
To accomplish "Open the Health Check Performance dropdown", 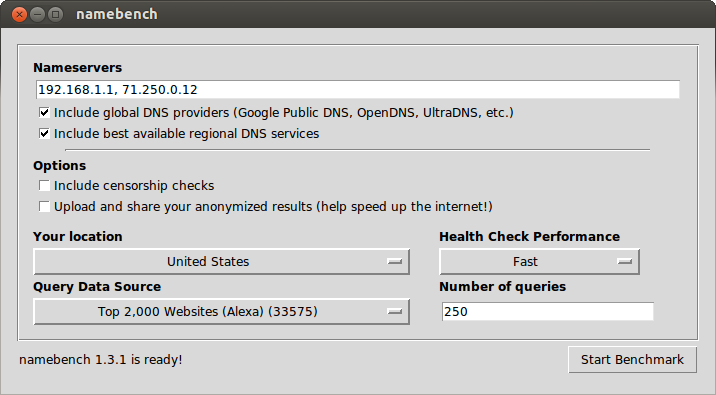I will pyautogui.click(x=539, y=262).
